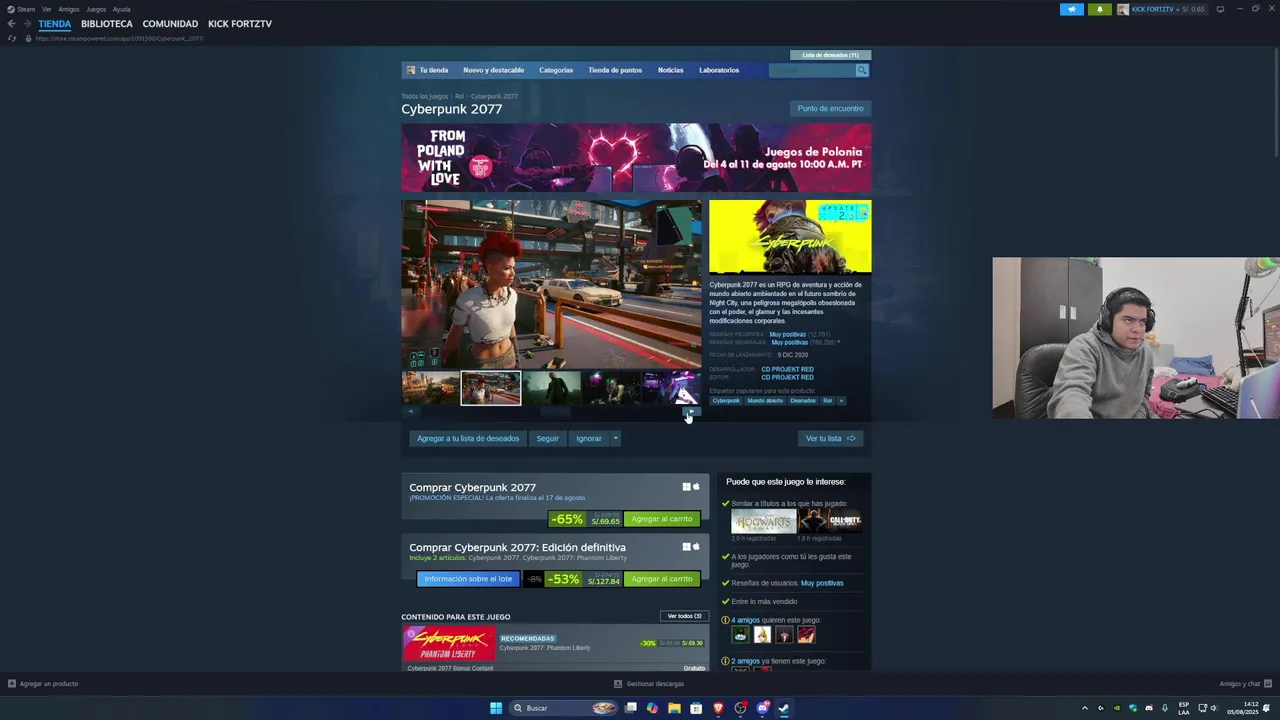Add Cyberpunk 2077 base game to cart

661,519
